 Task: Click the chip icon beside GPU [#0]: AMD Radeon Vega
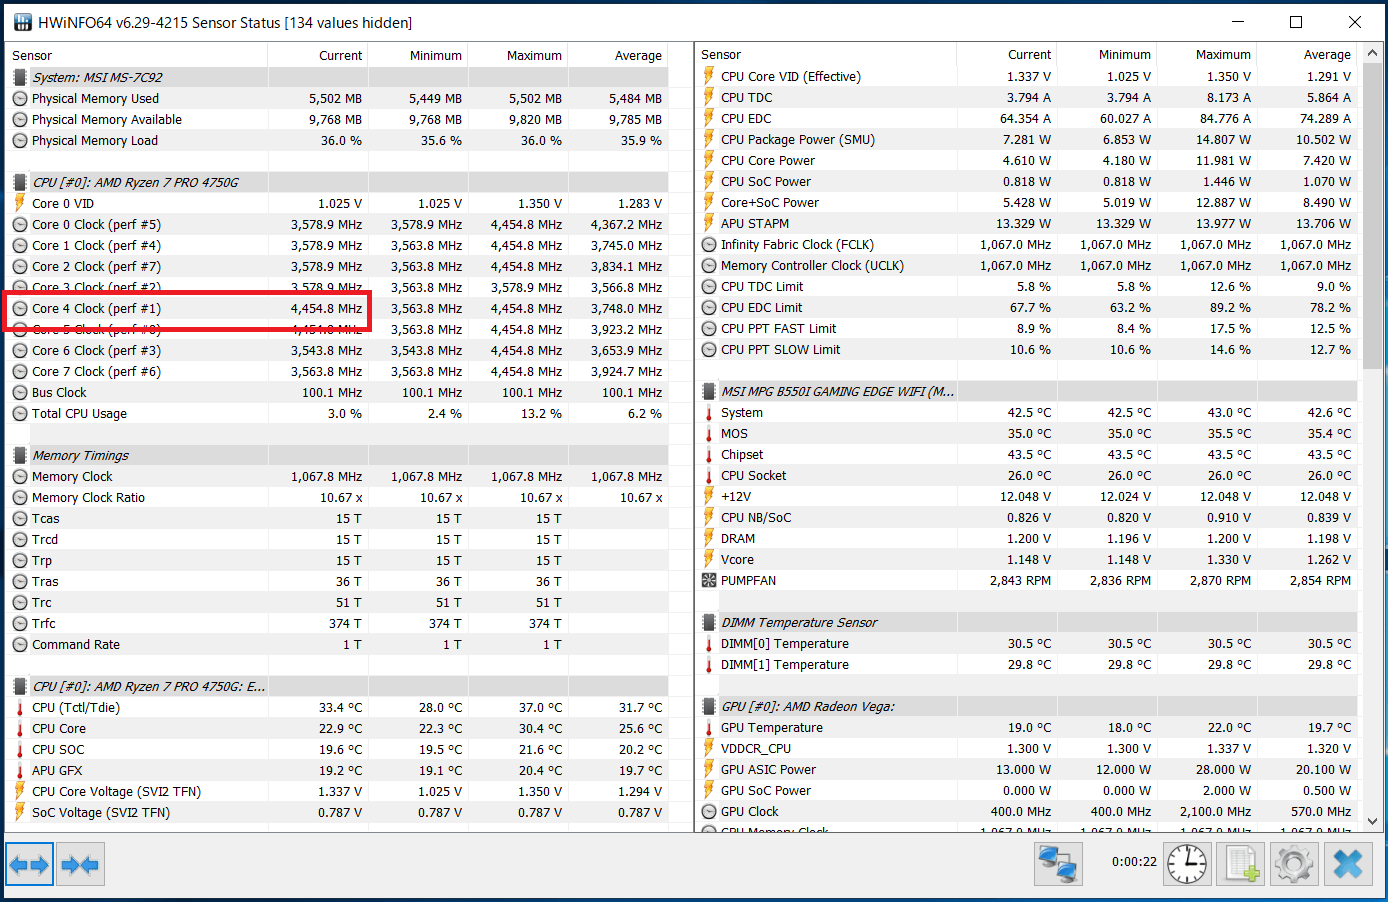(709, 706)
